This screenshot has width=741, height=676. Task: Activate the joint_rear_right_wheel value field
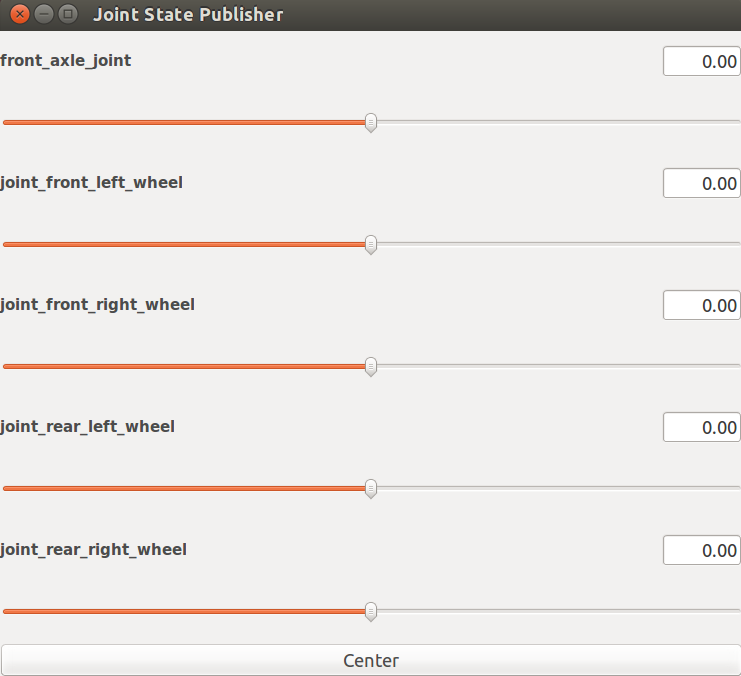(x=701, y=550)
